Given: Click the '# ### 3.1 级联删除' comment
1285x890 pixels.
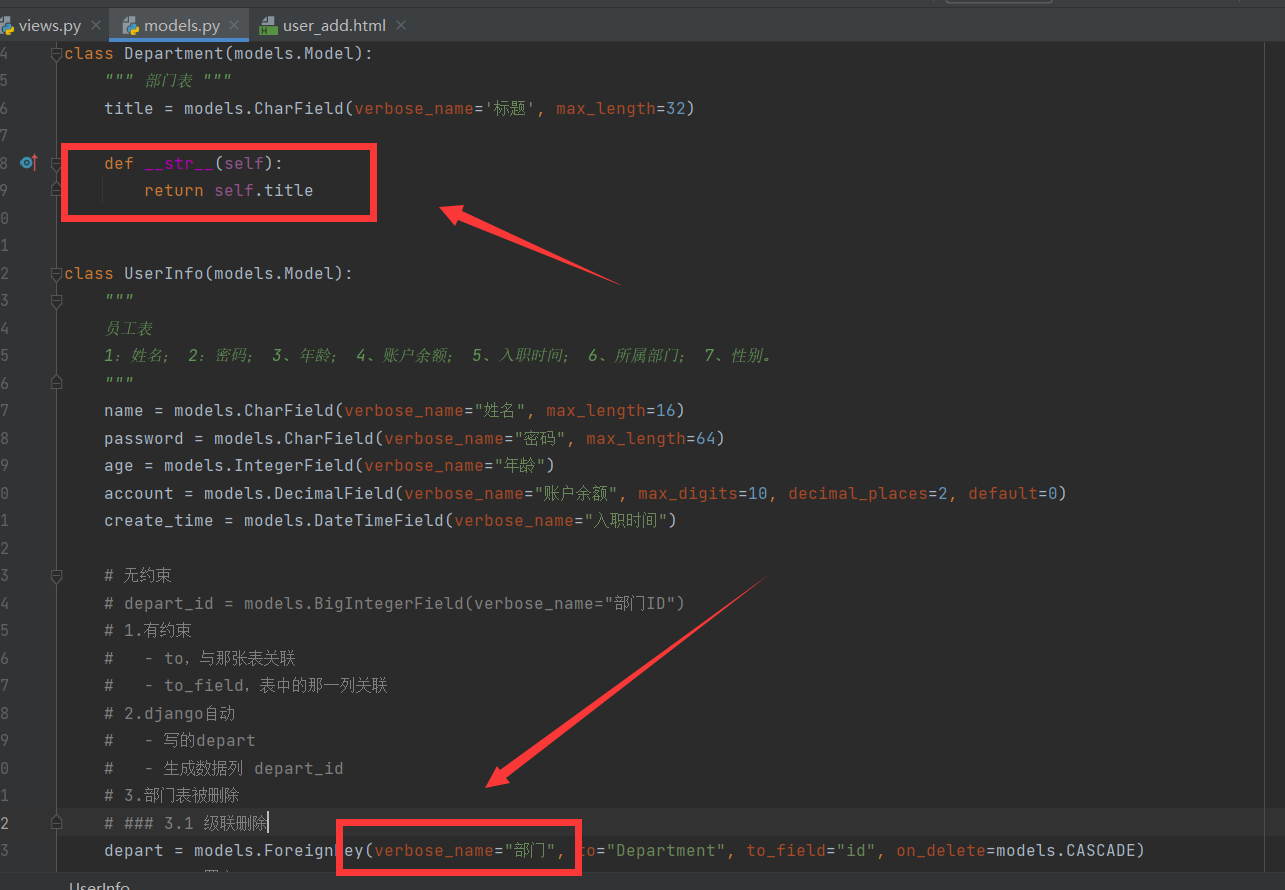Looking at the screenshot, I should click(x=186, y=823).
